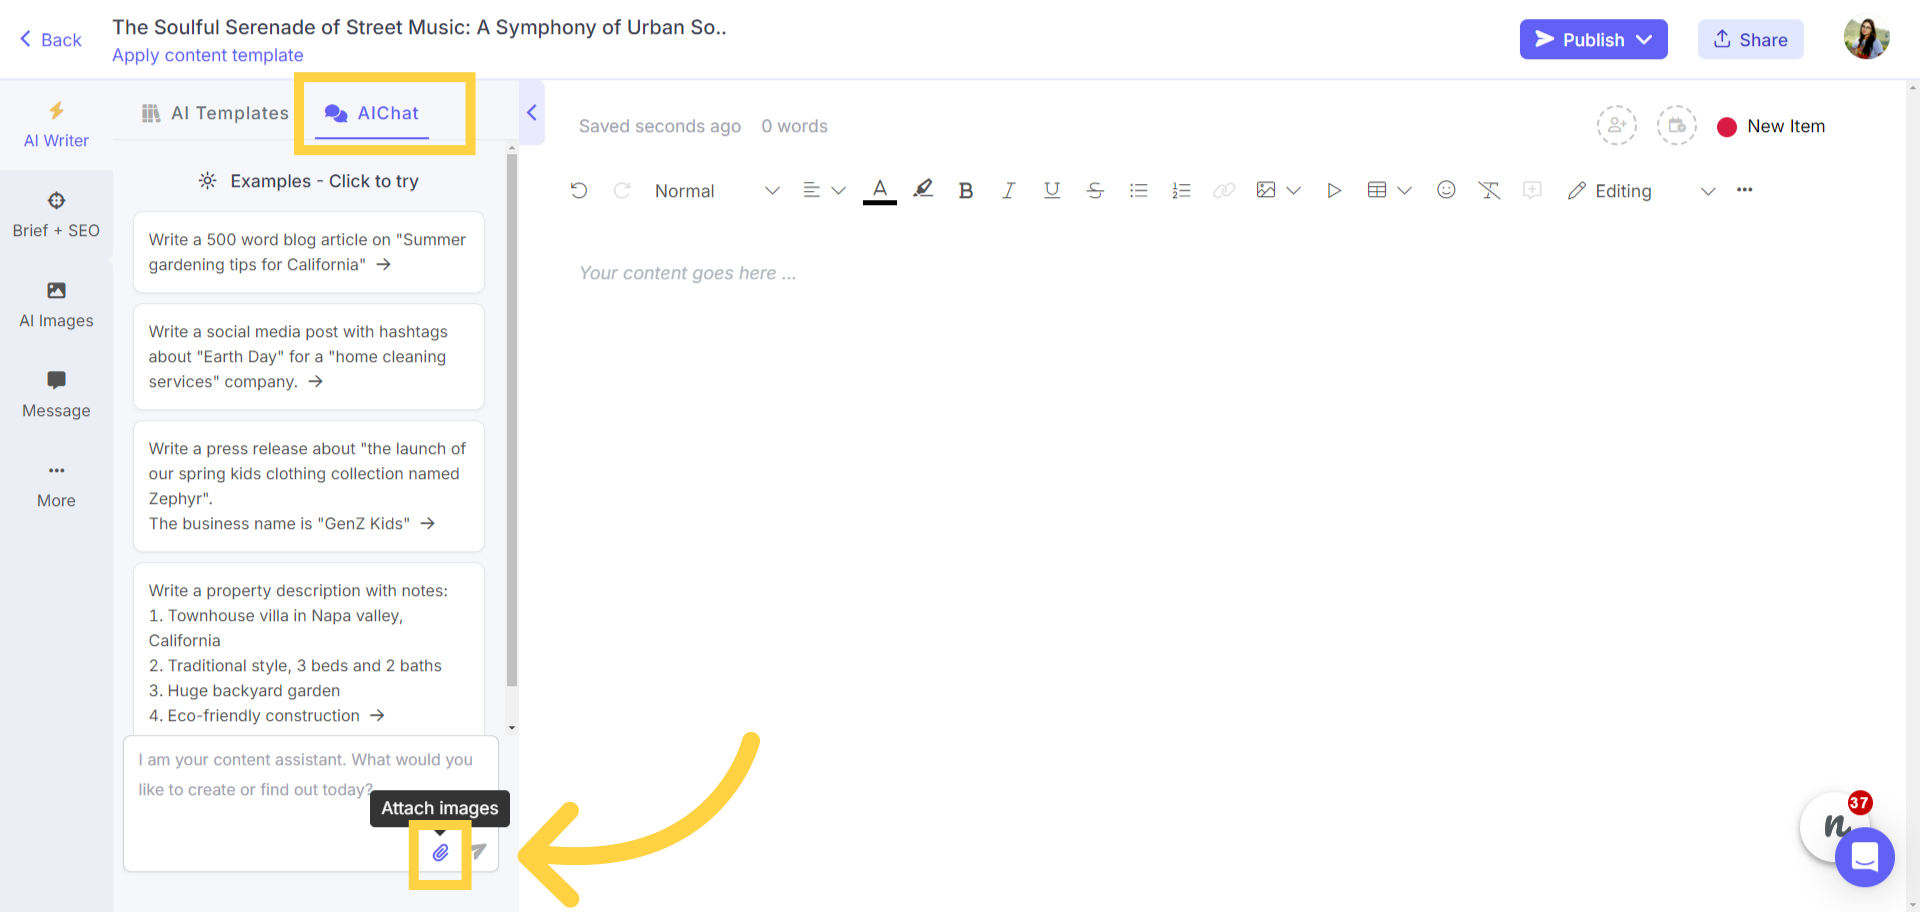Click the examples panel scrollbar
The image size is (1920, 912).
512,420
